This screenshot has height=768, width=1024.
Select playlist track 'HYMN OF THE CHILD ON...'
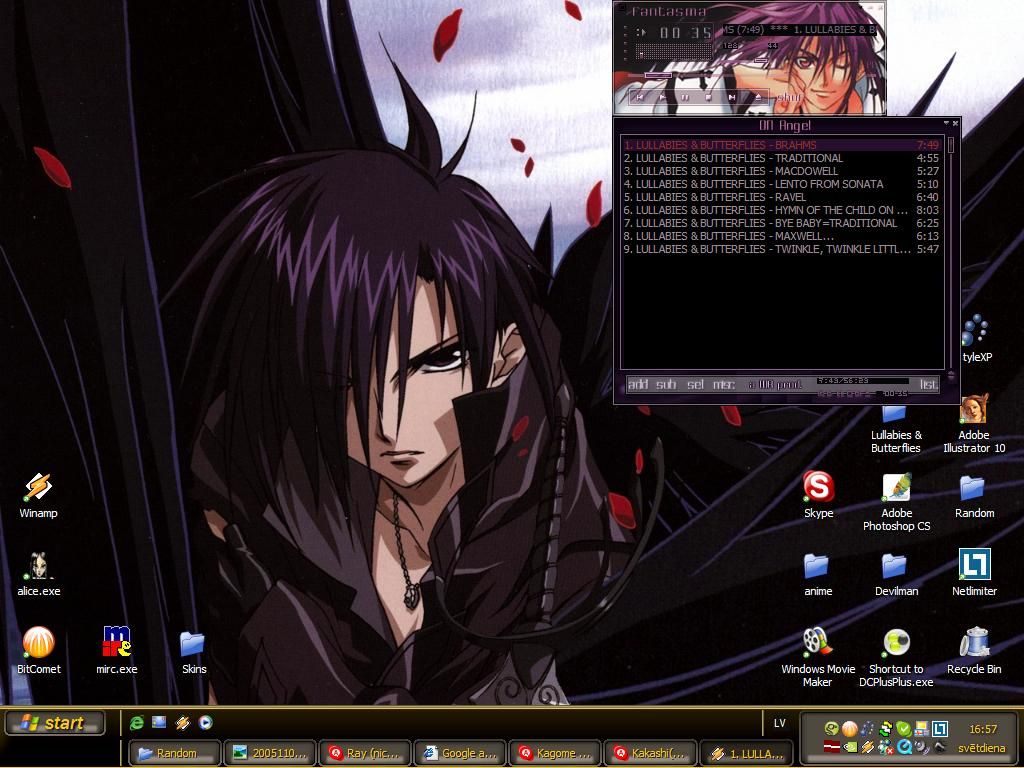pos(781,210)
